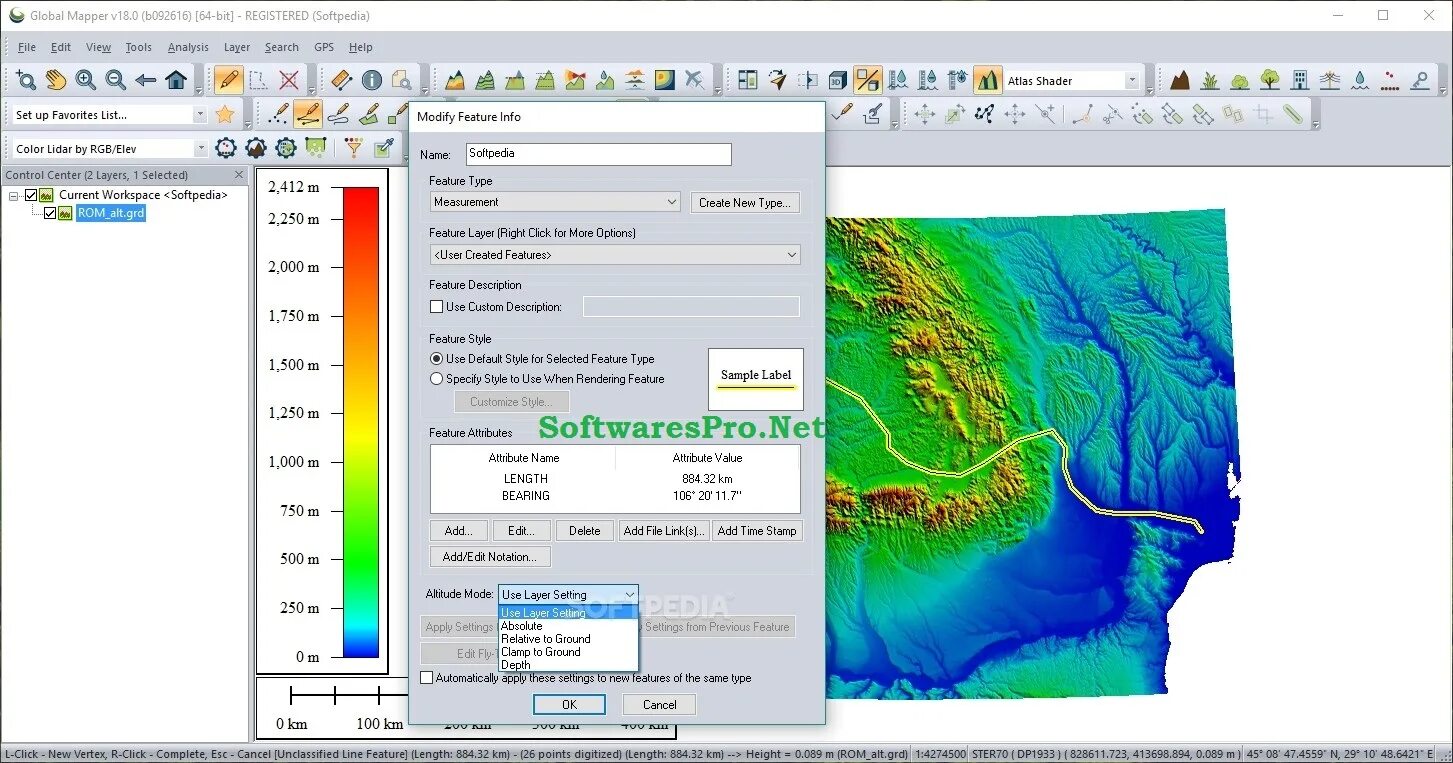
Task: Click the Lidar filter funnel icon
Action: (x=353, y=148)
